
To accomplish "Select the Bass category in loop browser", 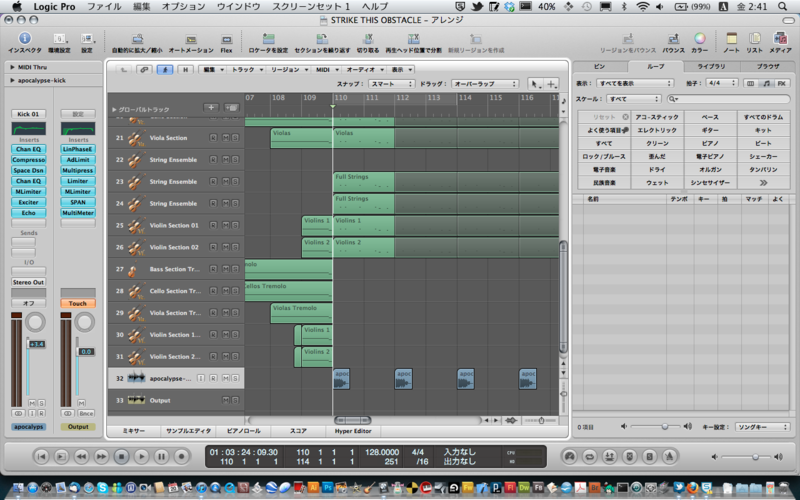I will tap(710, 117).
